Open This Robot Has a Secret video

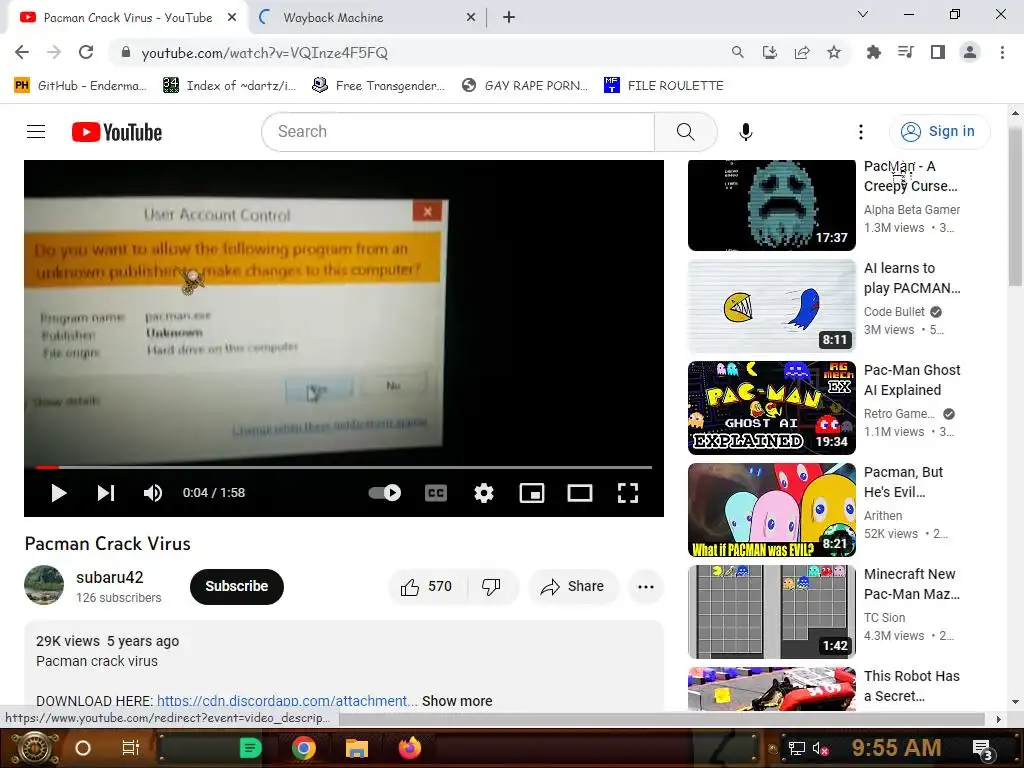(772, 688)
